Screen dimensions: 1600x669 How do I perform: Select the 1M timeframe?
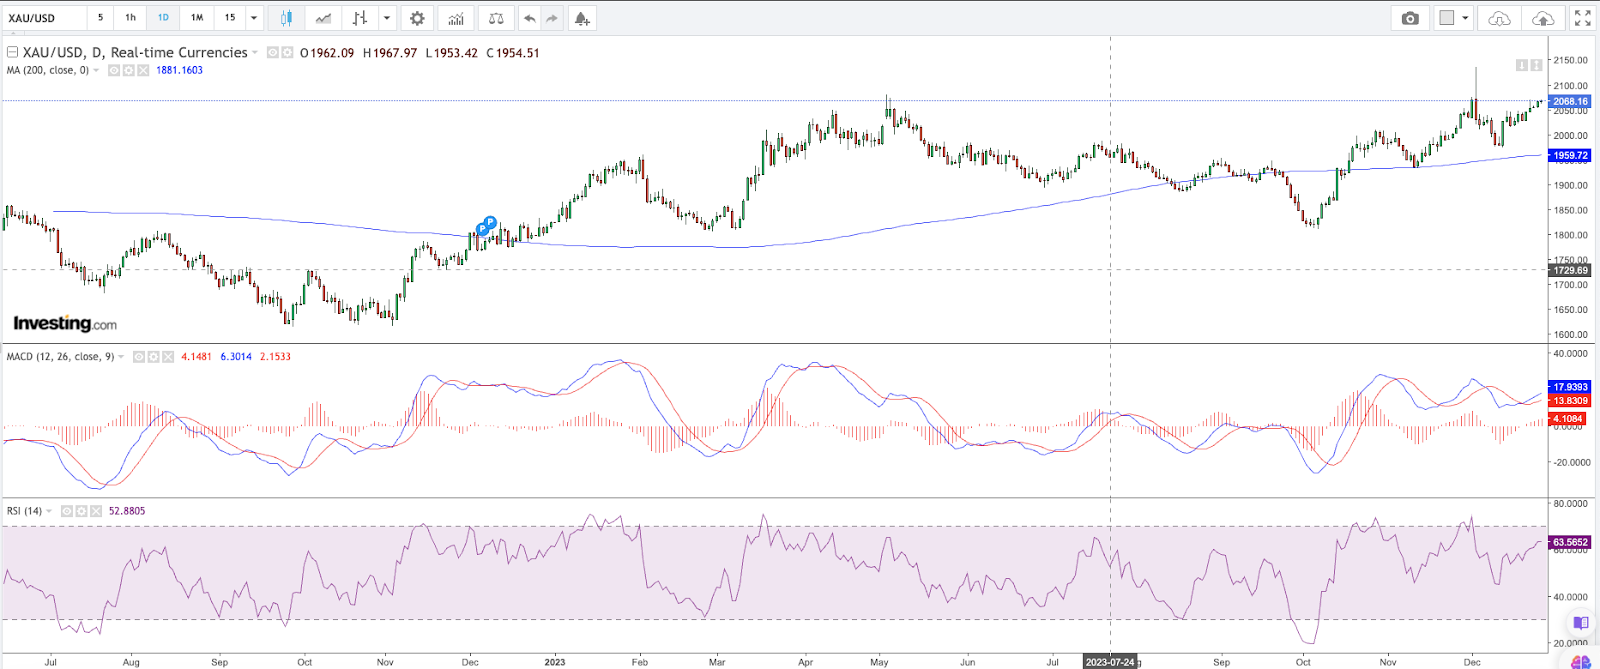click(197, 18)
